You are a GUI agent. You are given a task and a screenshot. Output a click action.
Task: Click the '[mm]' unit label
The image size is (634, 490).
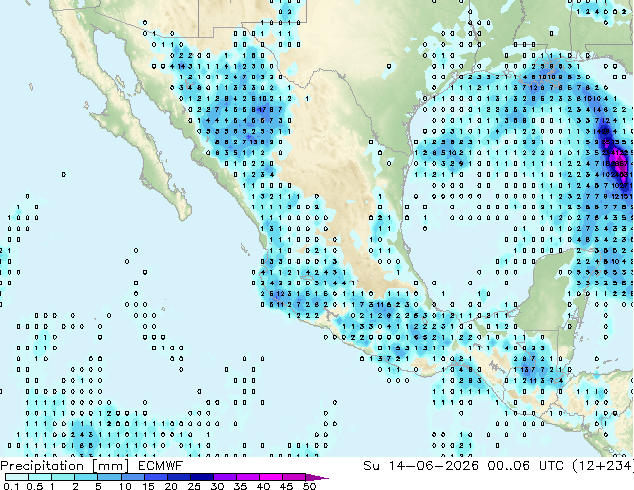pos(111,466)
